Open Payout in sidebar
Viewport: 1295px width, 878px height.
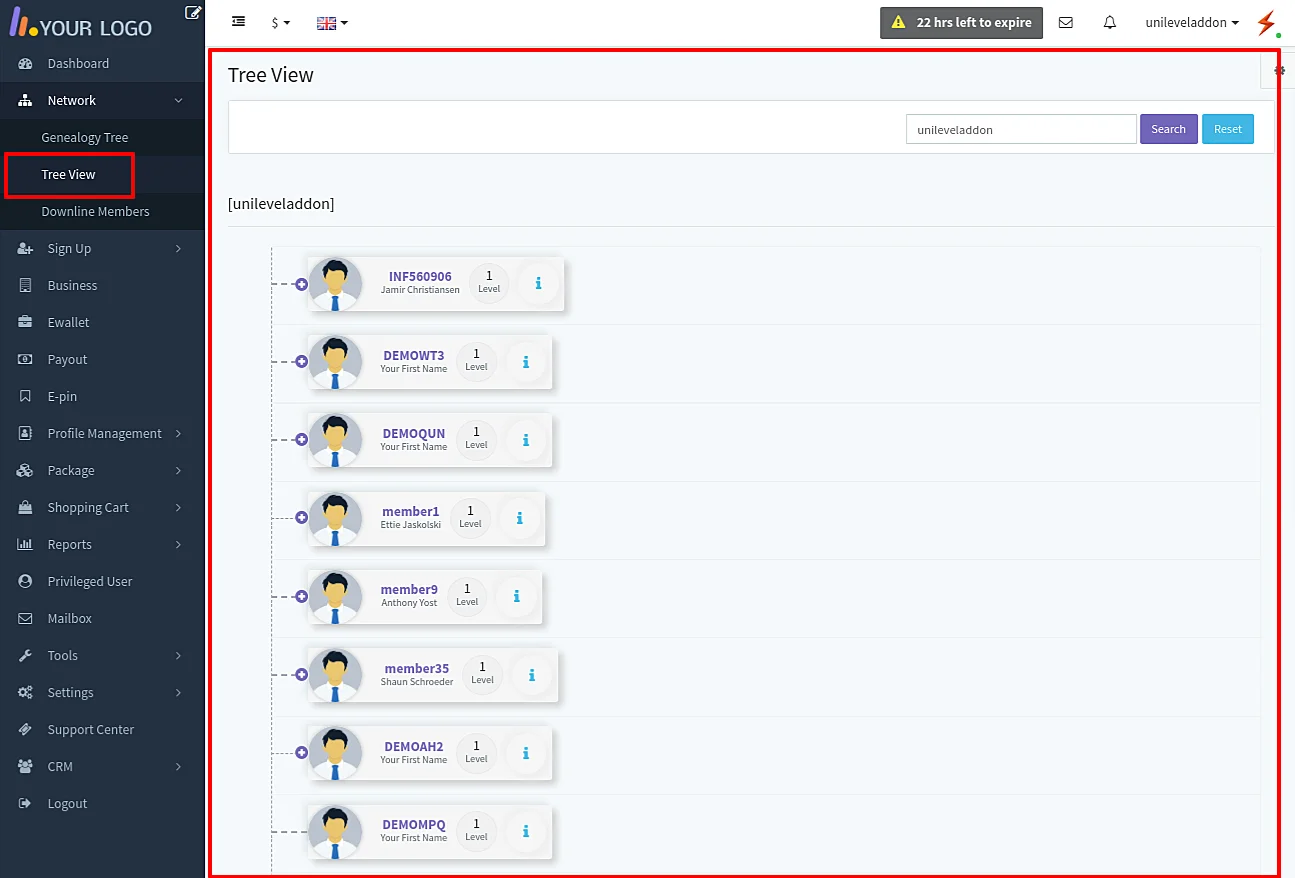(x=102, y=359)
